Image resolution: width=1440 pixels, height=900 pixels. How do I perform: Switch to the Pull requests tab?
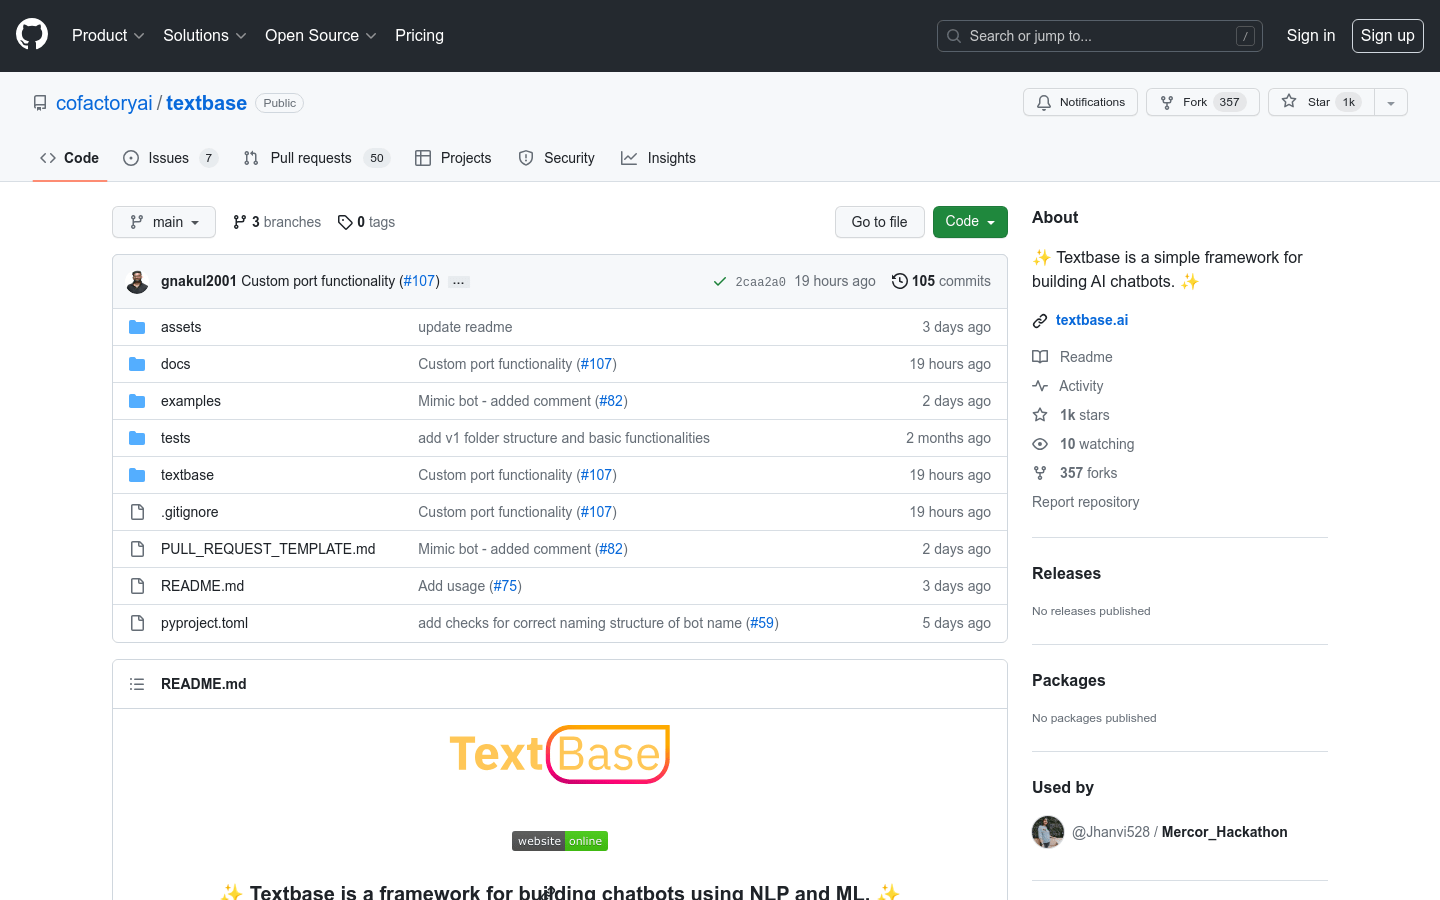pos(315,158)
